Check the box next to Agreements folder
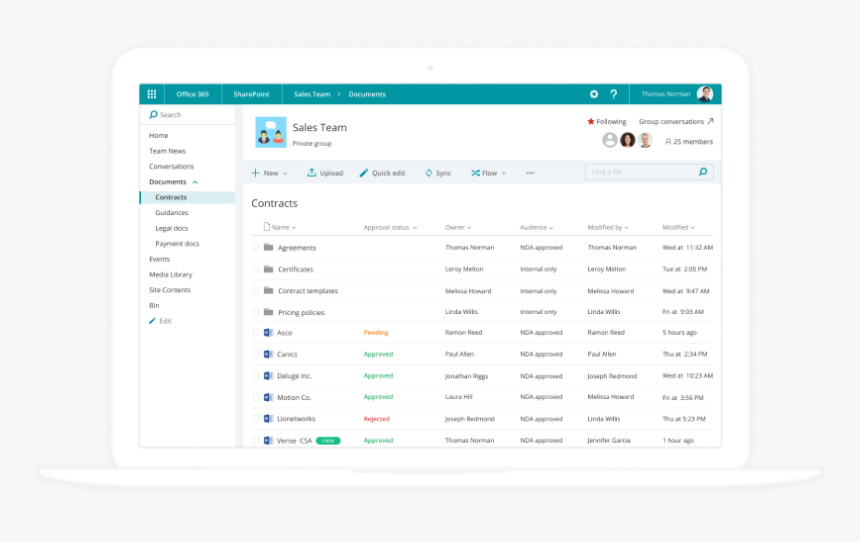Screen dimensions: 860x542 [256, 248]
